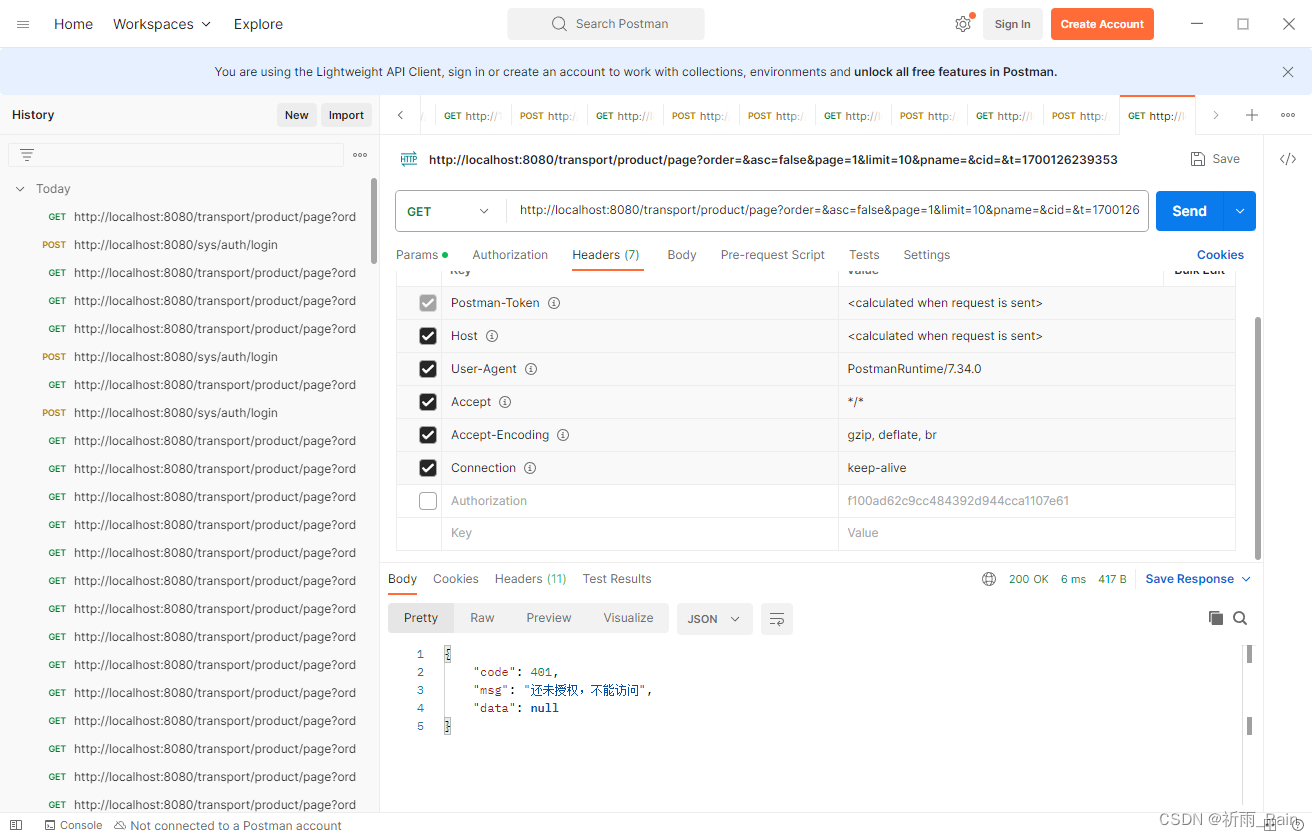Switch response view to Preview
Viewport: 1312px width, 837px height.
549,618
